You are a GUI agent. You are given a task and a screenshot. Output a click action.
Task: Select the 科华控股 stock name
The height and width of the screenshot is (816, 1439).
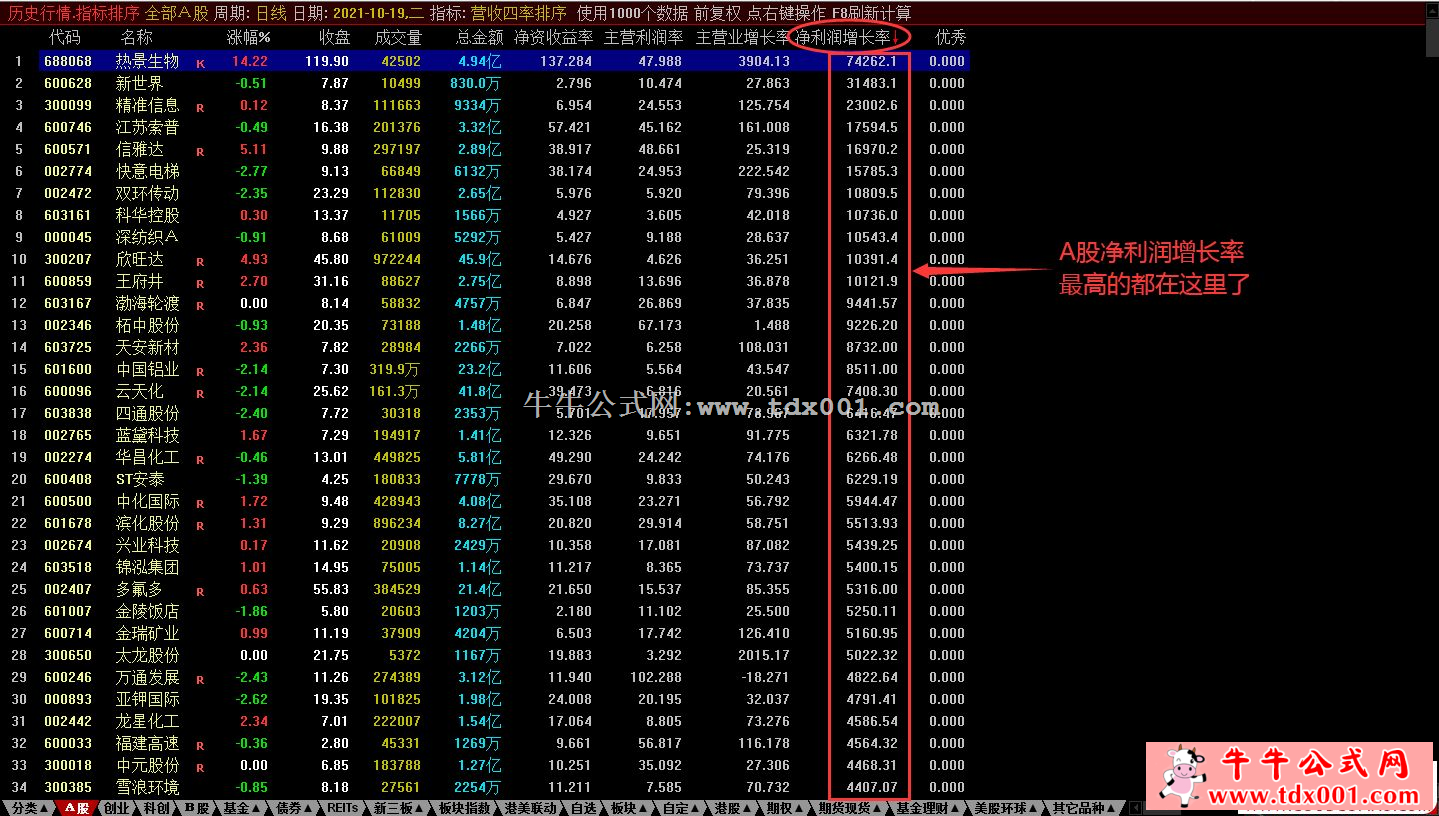click(148, 215)
